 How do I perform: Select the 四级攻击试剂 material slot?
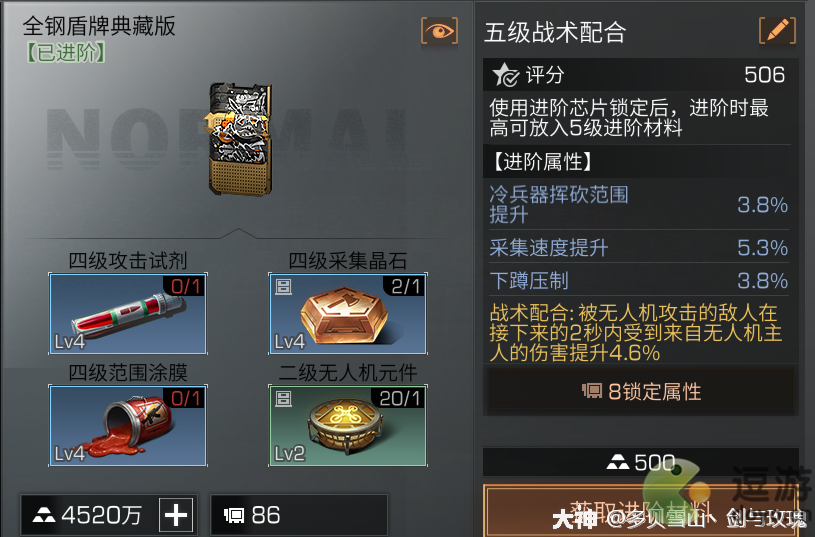(x=128, y=313)
